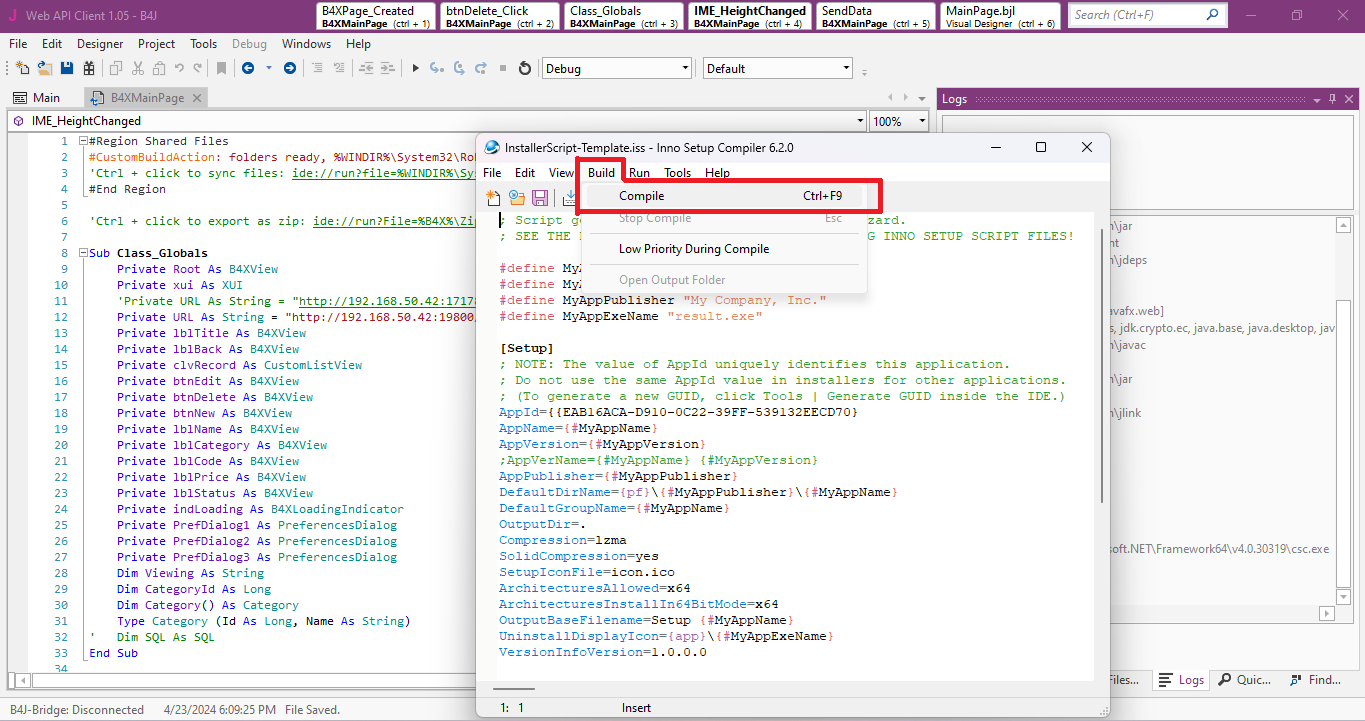Open the Logs panel options dropdown arrow
Viewport: 1365px width, 721px height.
click(1317, 99)
